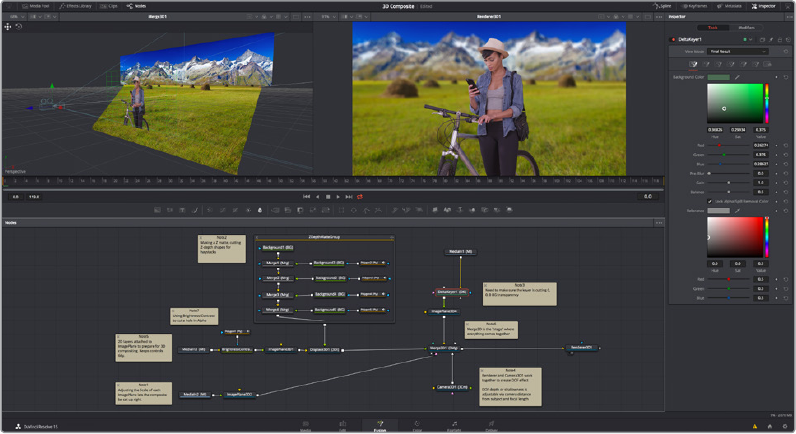This screenshot has width=796, height=434.
Task: Open the Effects Library panel
Action: 75,6
